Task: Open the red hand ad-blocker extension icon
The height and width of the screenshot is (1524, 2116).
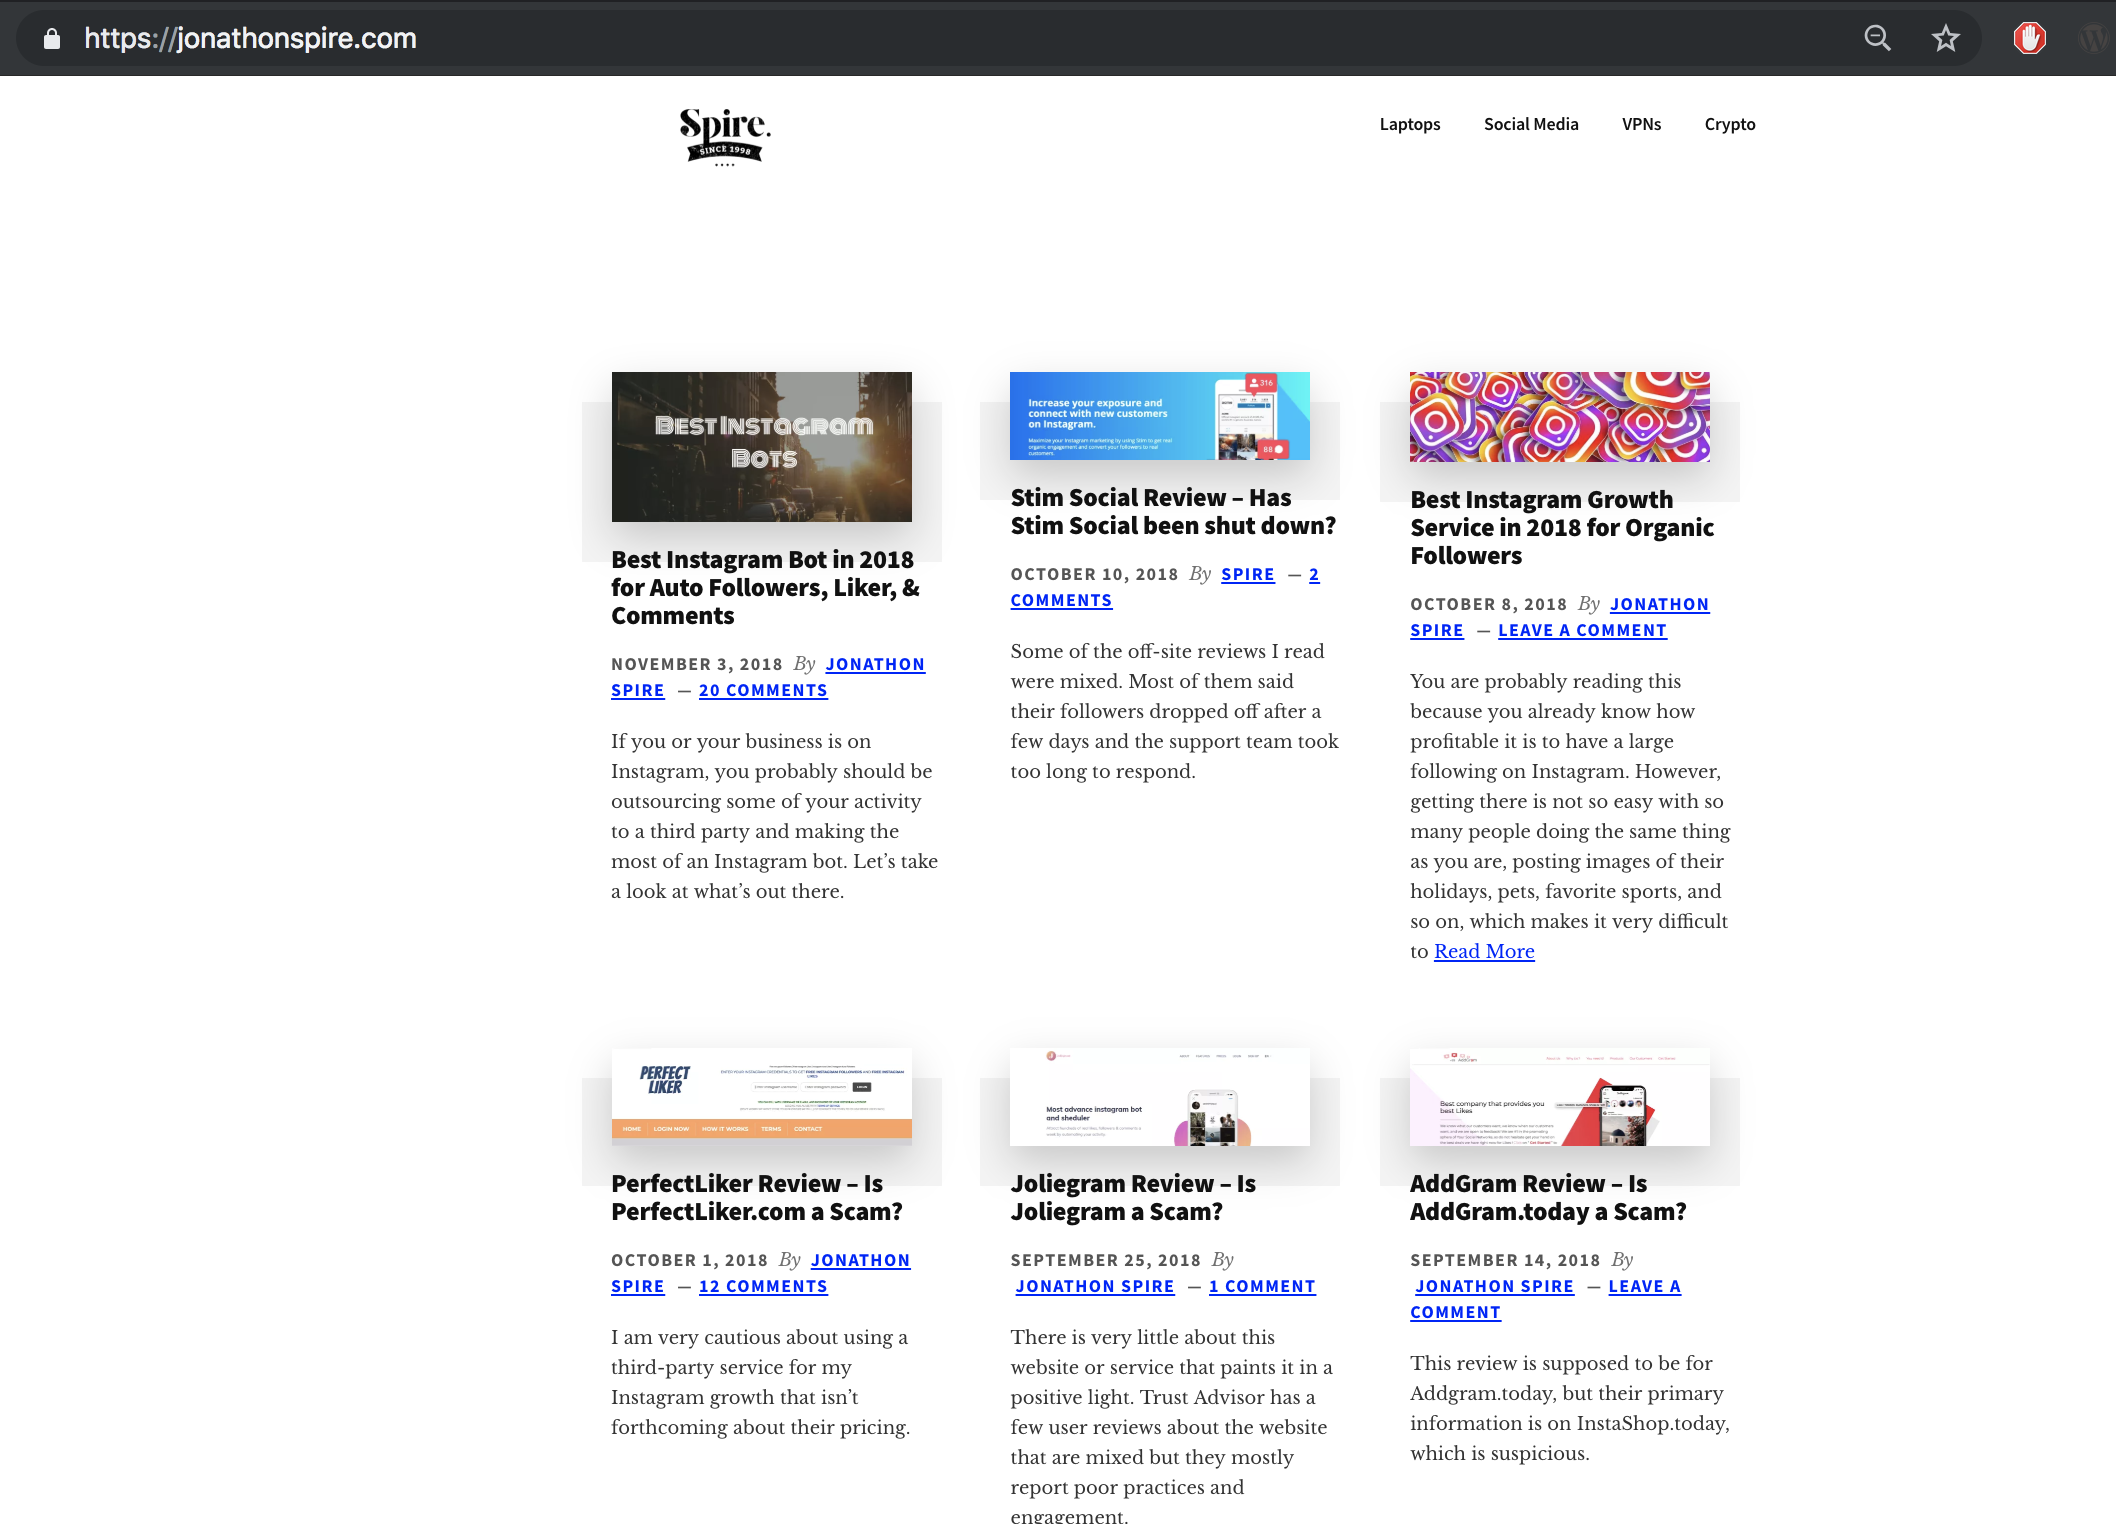Action: [2029, 39]
